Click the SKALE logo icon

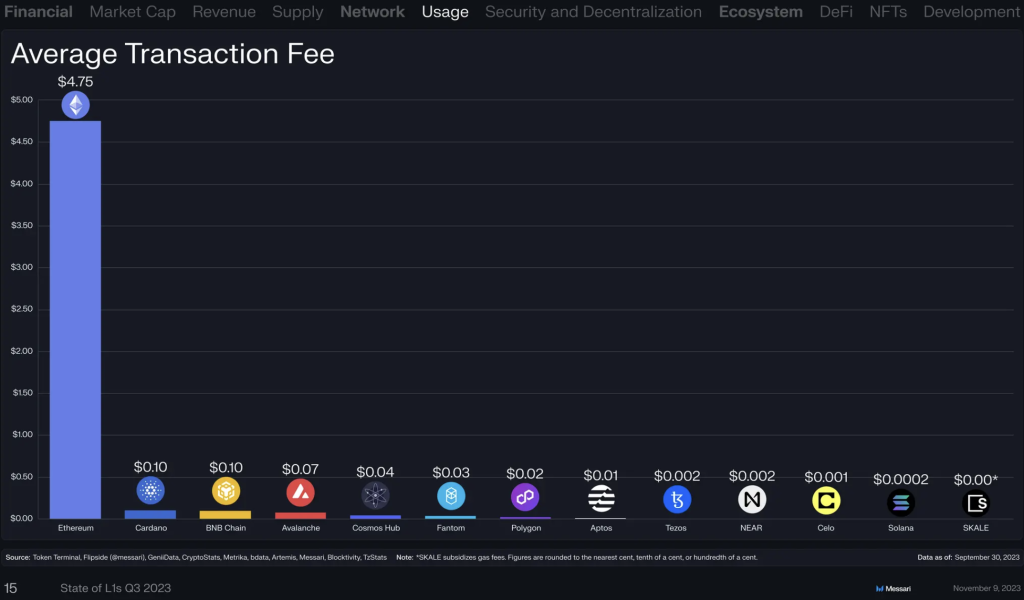976,503
